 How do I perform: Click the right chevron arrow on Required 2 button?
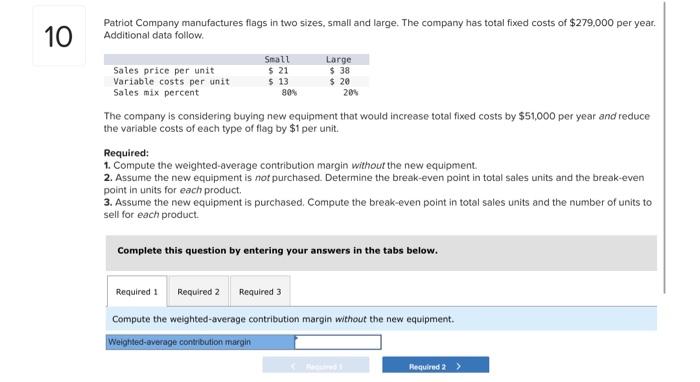458,366
